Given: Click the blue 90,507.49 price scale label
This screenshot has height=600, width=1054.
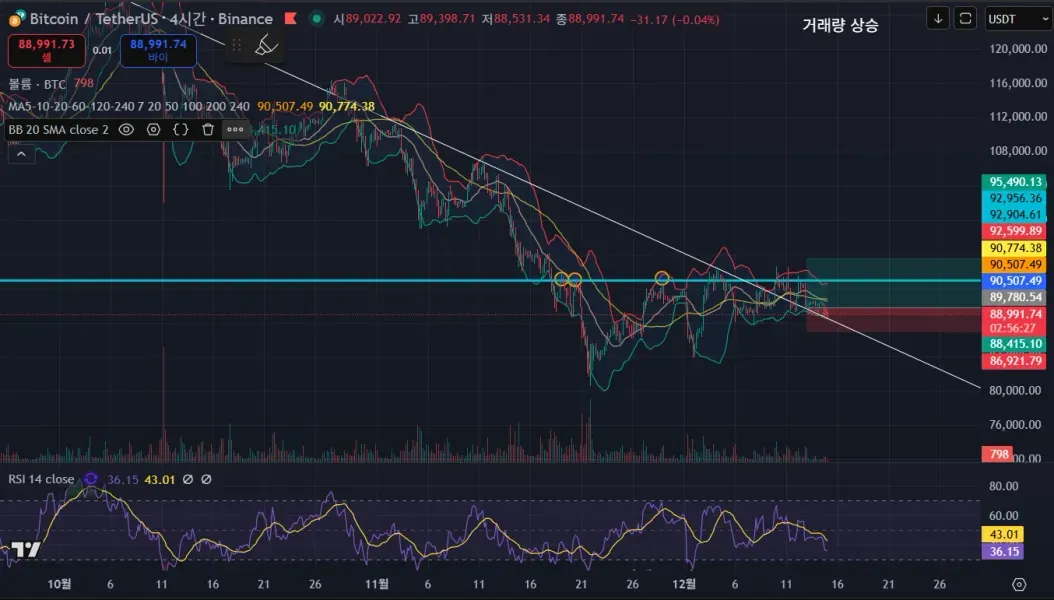Looking at the screenshot, I should point(1015,281).
